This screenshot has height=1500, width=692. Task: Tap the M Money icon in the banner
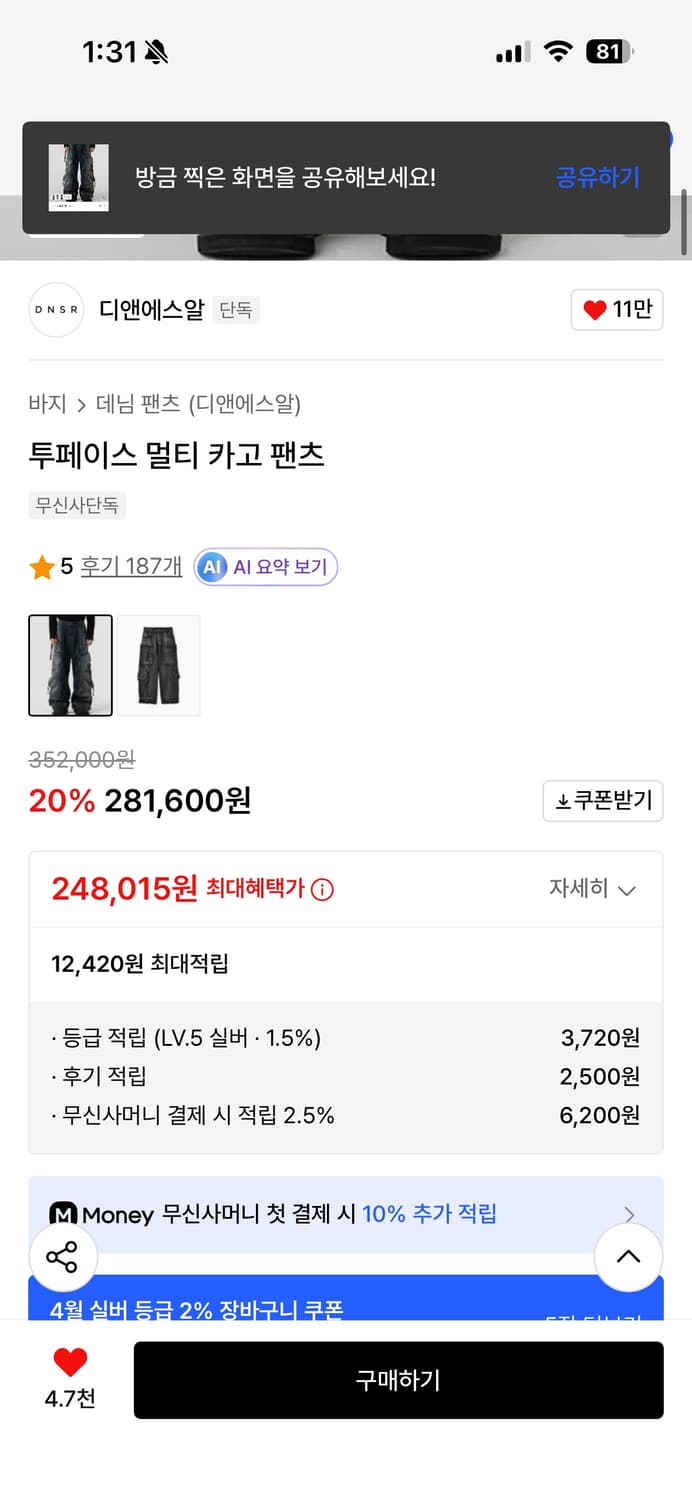pyautogui.click(x=64, y=1214)
